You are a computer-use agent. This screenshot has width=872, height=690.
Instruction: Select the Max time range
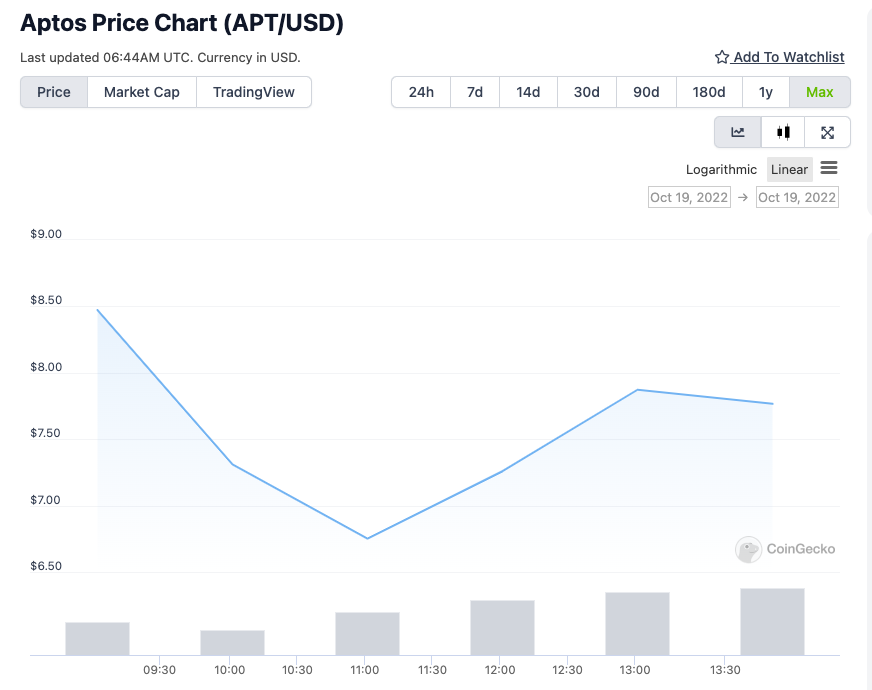click(820, 92)
